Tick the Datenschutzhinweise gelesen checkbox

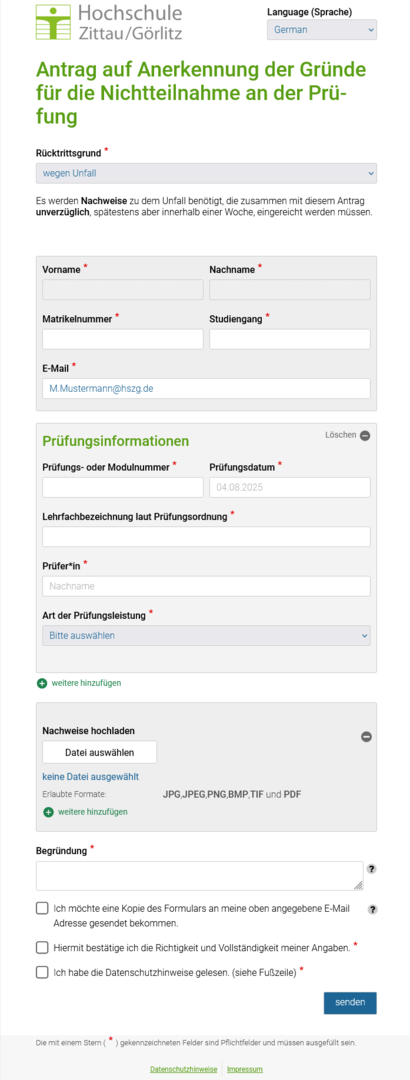coord(42,972)
